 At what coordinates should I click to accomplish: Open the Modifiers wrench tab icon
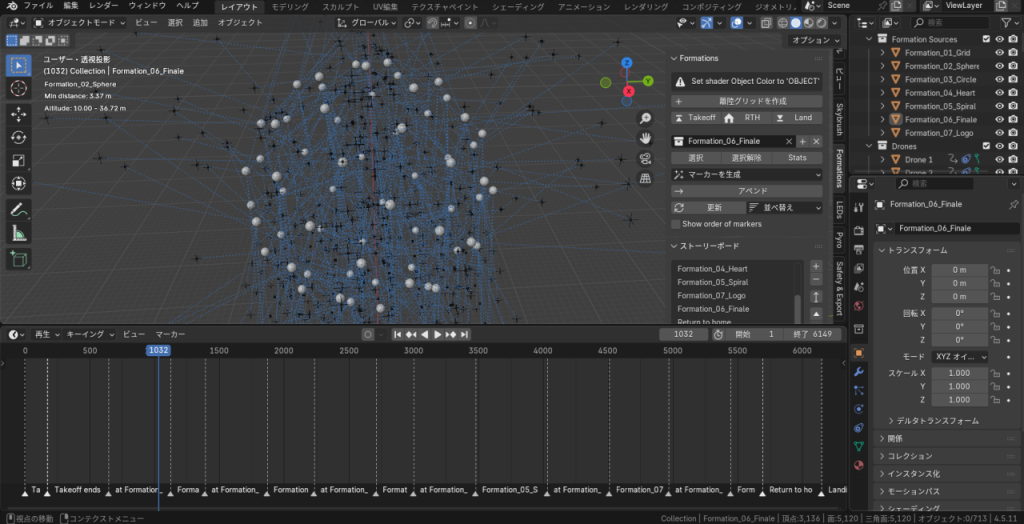(859, 371)
